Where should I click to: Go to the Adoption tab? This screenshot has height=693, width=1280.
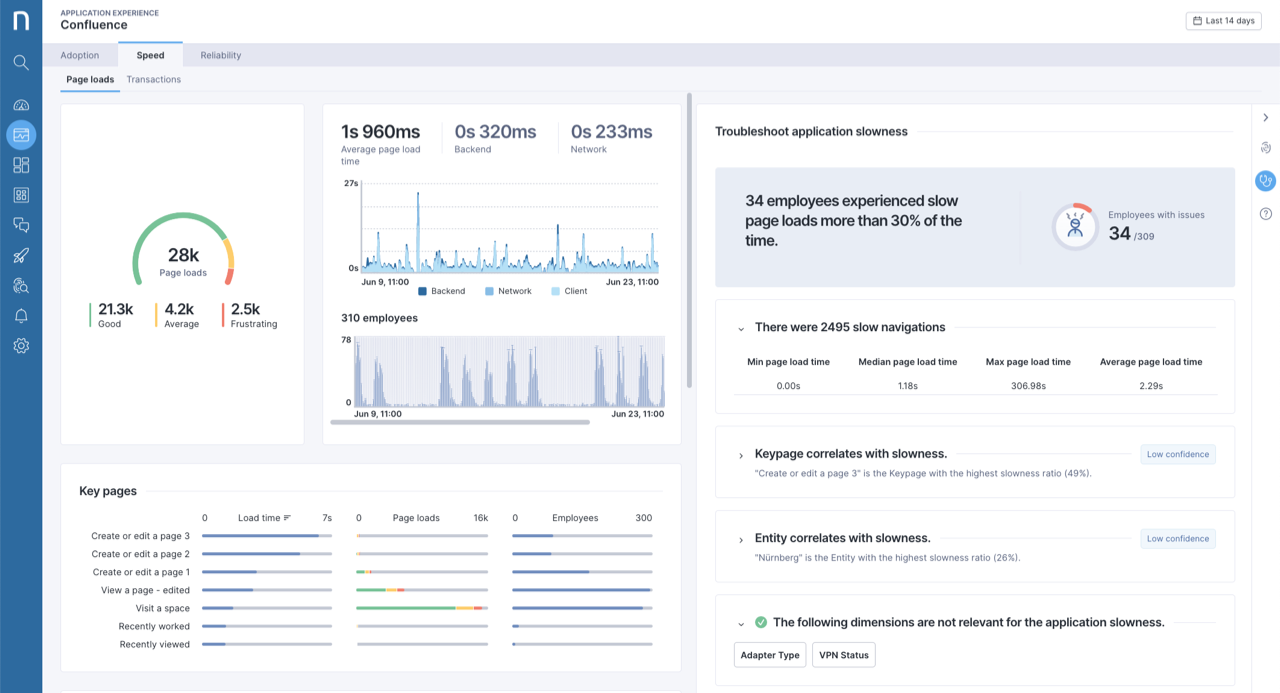[x=80, y=56]
